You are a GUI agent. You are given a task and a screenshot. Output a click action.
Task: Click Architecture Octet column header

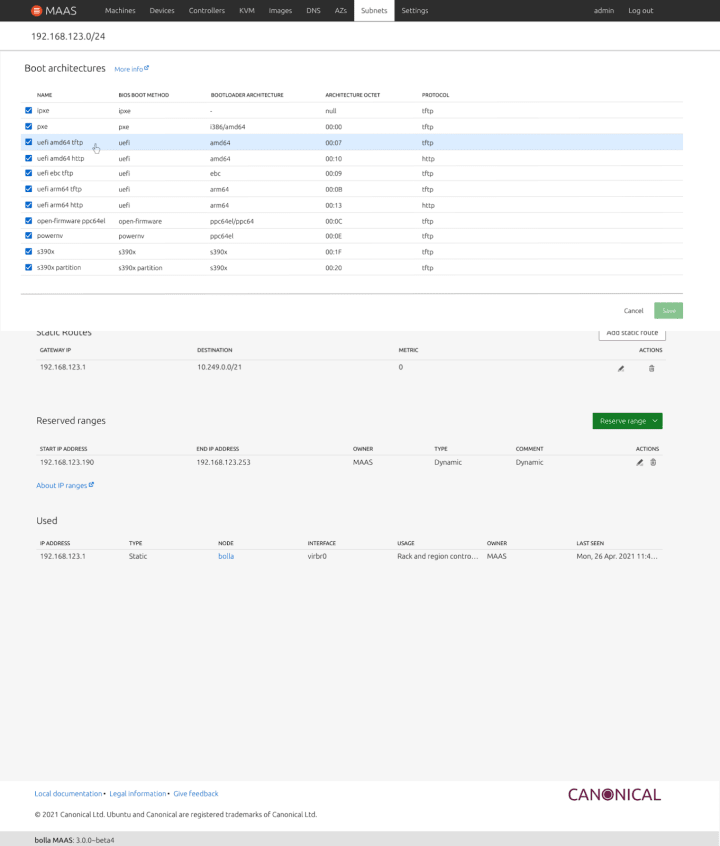point(352,95)
